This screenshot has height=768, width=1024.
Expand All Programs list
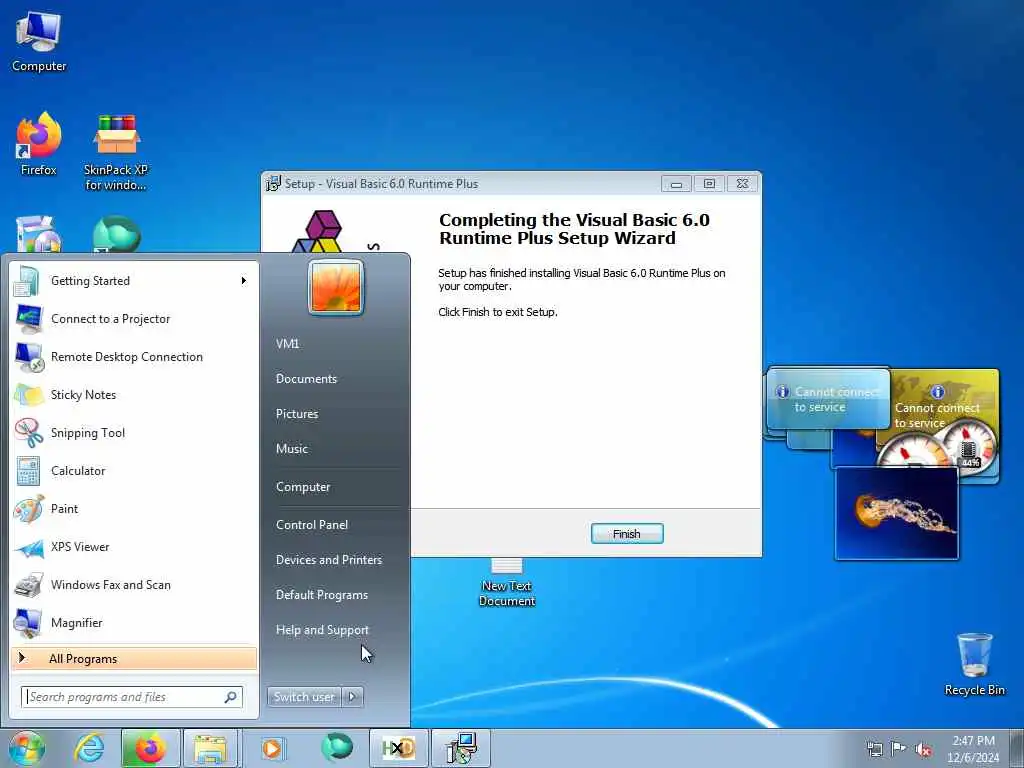tap(134, 658)
